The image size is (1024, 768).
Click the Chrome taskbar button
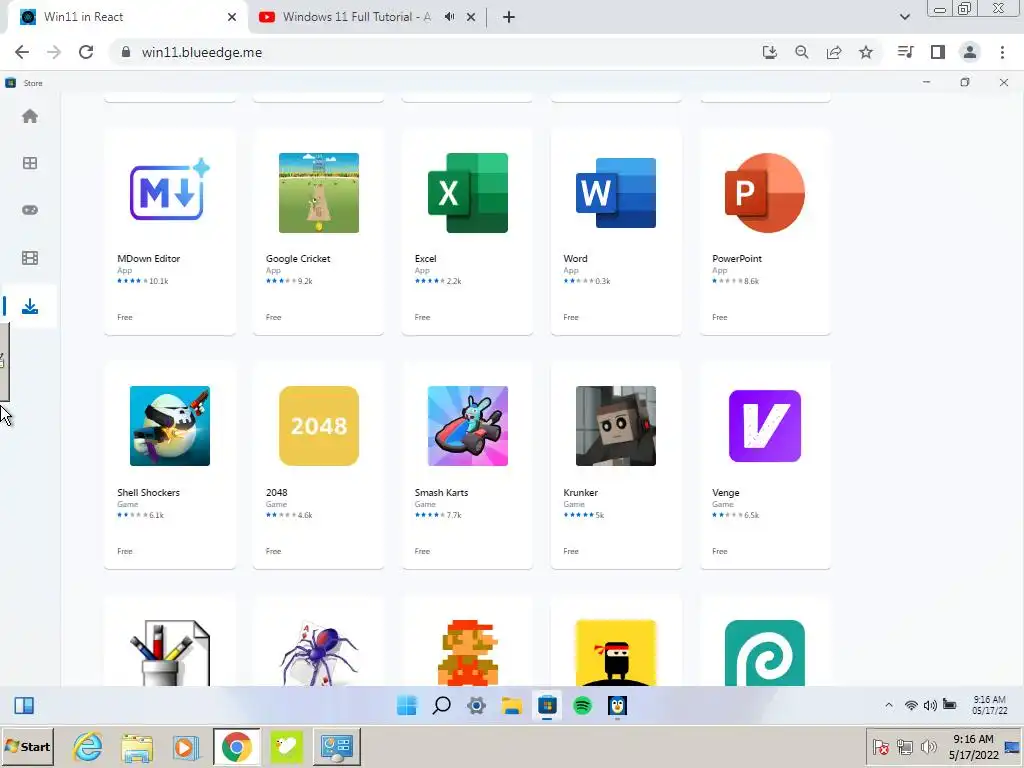[236, 746]
